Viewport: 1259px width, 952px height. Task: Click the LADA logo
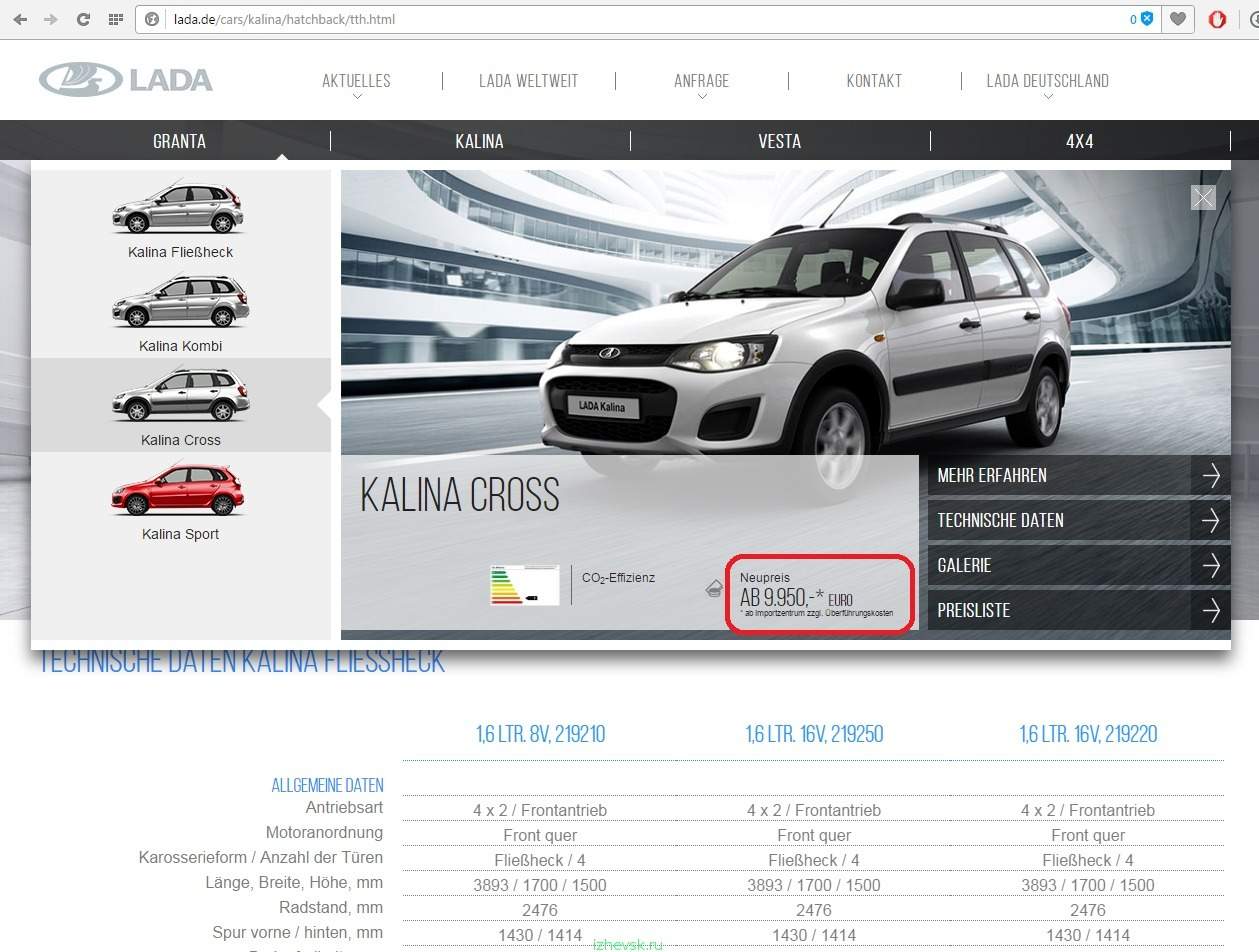coord(126,80)
